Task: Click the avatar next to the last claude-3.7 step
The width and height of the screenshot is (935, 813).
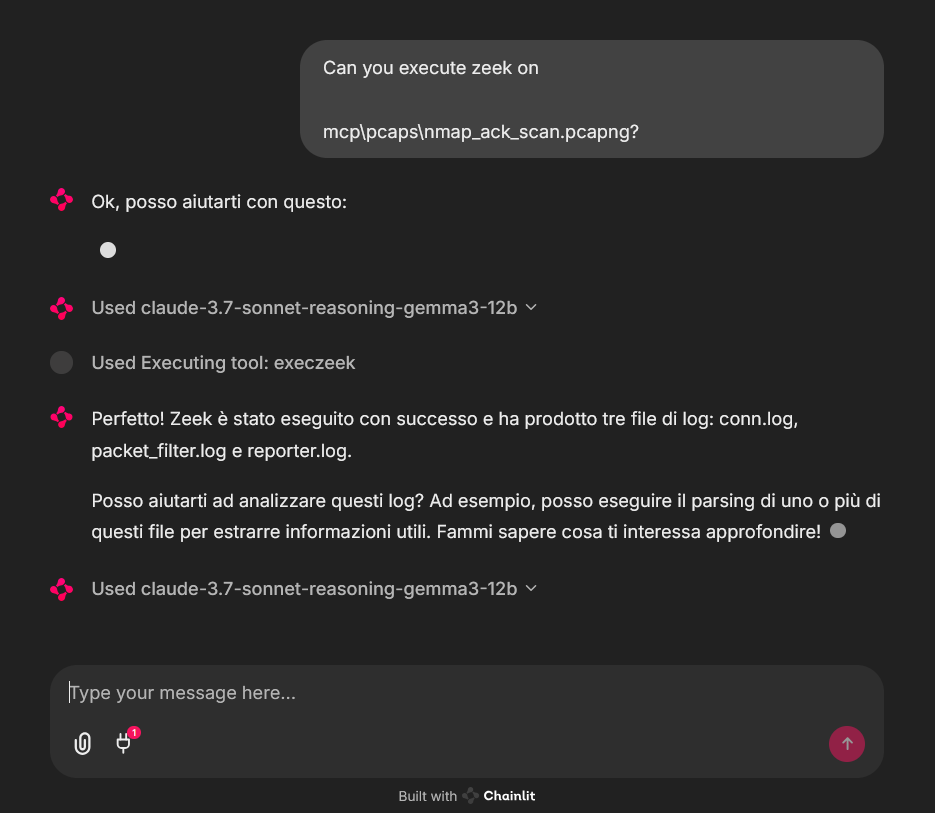Action: point(62,589)
